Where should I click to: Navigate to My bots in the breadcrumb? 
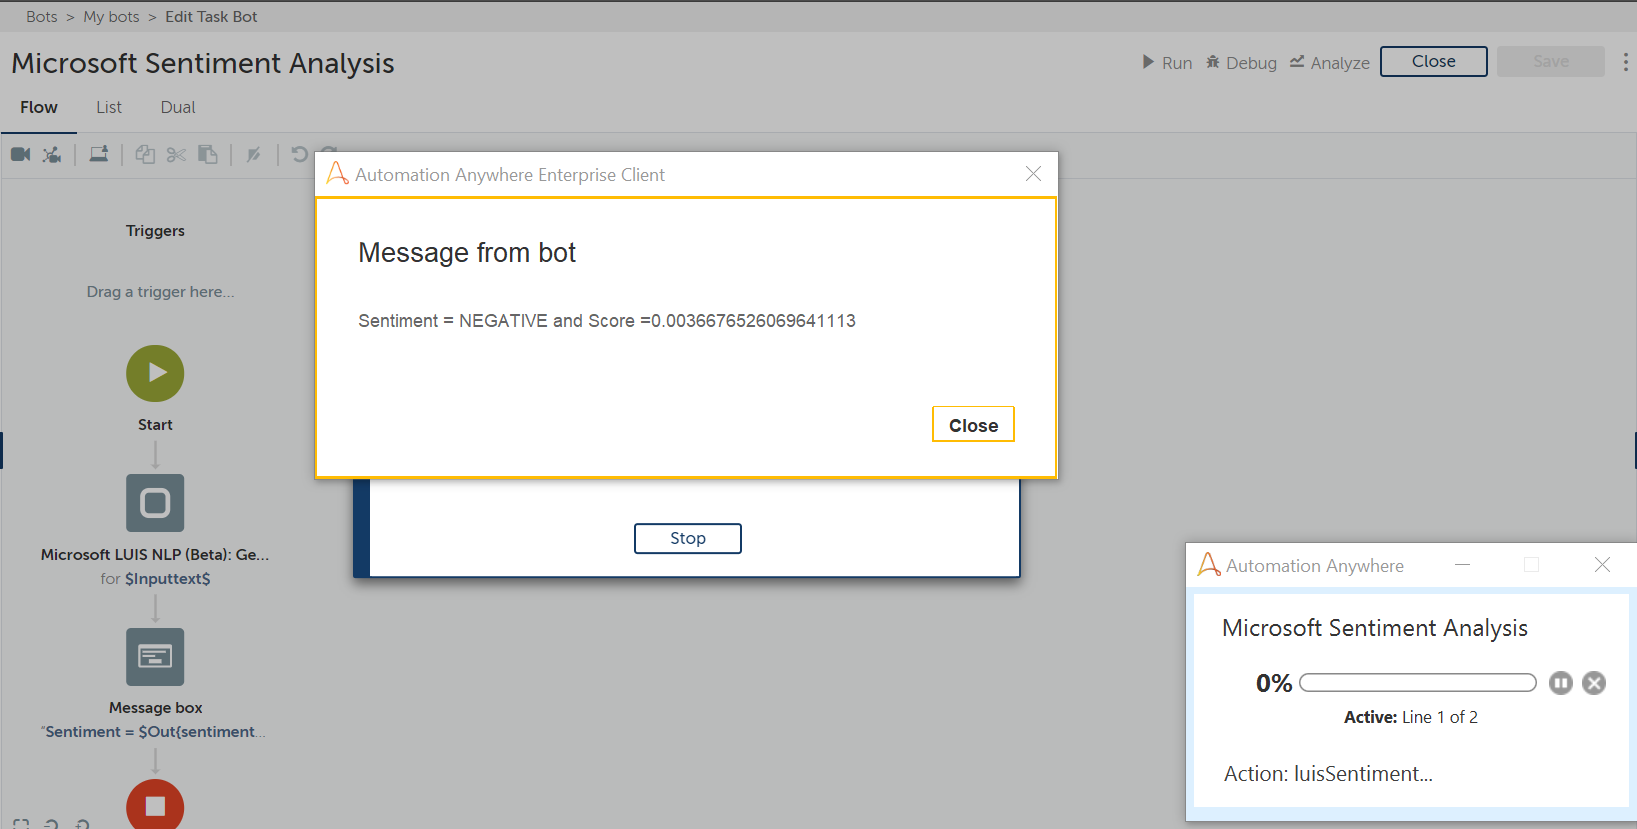[111, 17]
